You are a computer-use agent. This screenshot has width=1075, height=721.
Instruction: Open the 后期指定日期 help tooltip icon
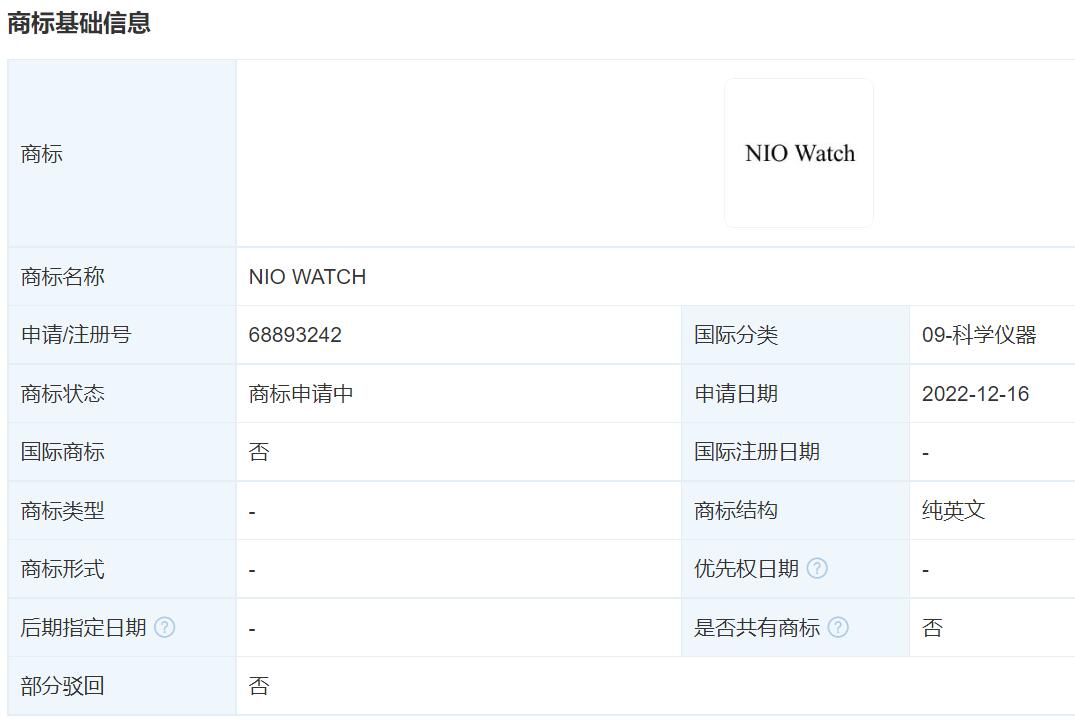click(x=168, y=628)
